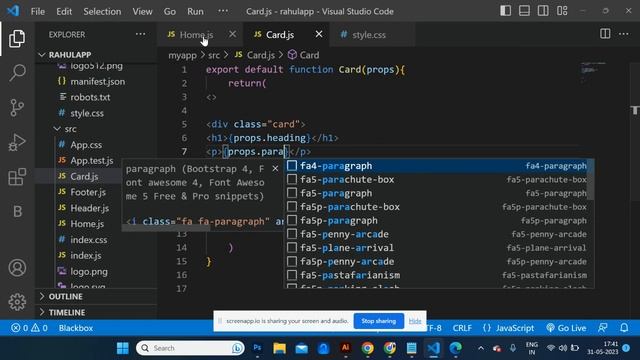Screen dimensions: 640x360
Task: Click Stop sharing button
Action: tap(378, 321)
